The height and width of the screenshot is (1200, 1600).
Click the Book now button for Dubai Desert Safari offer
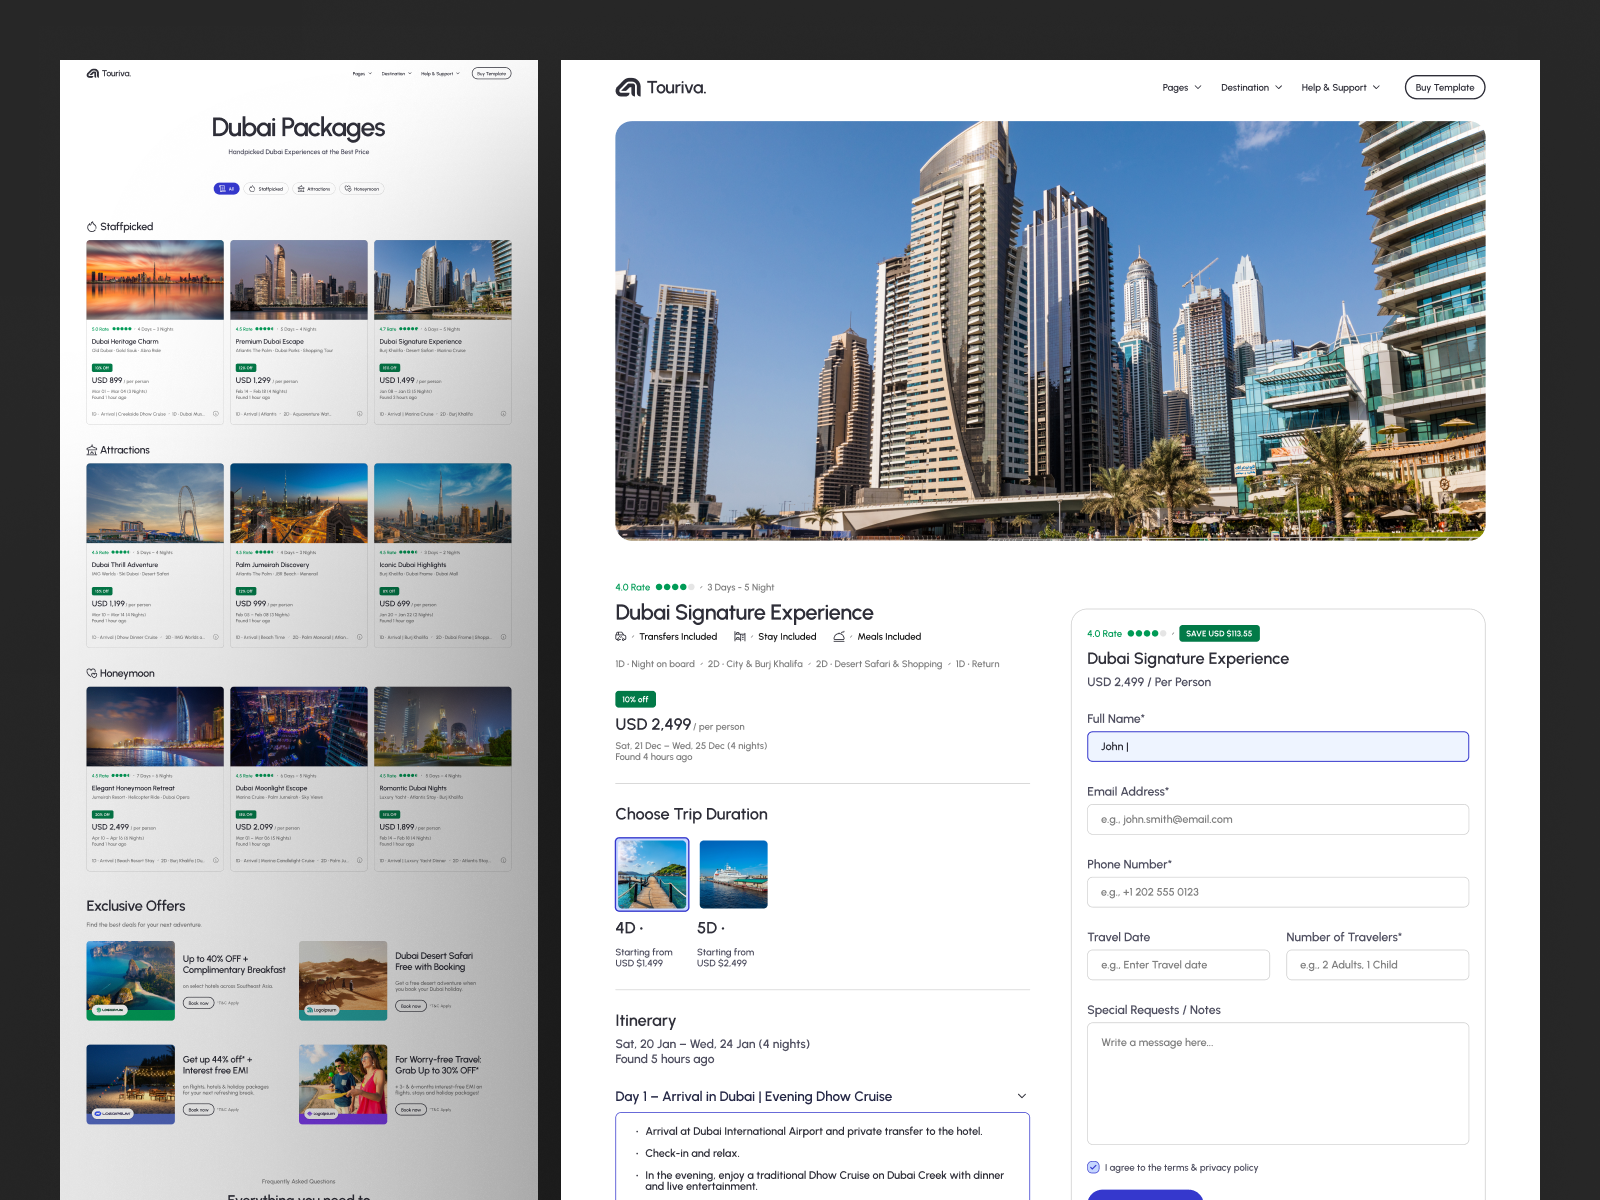tap(410, 1006)
